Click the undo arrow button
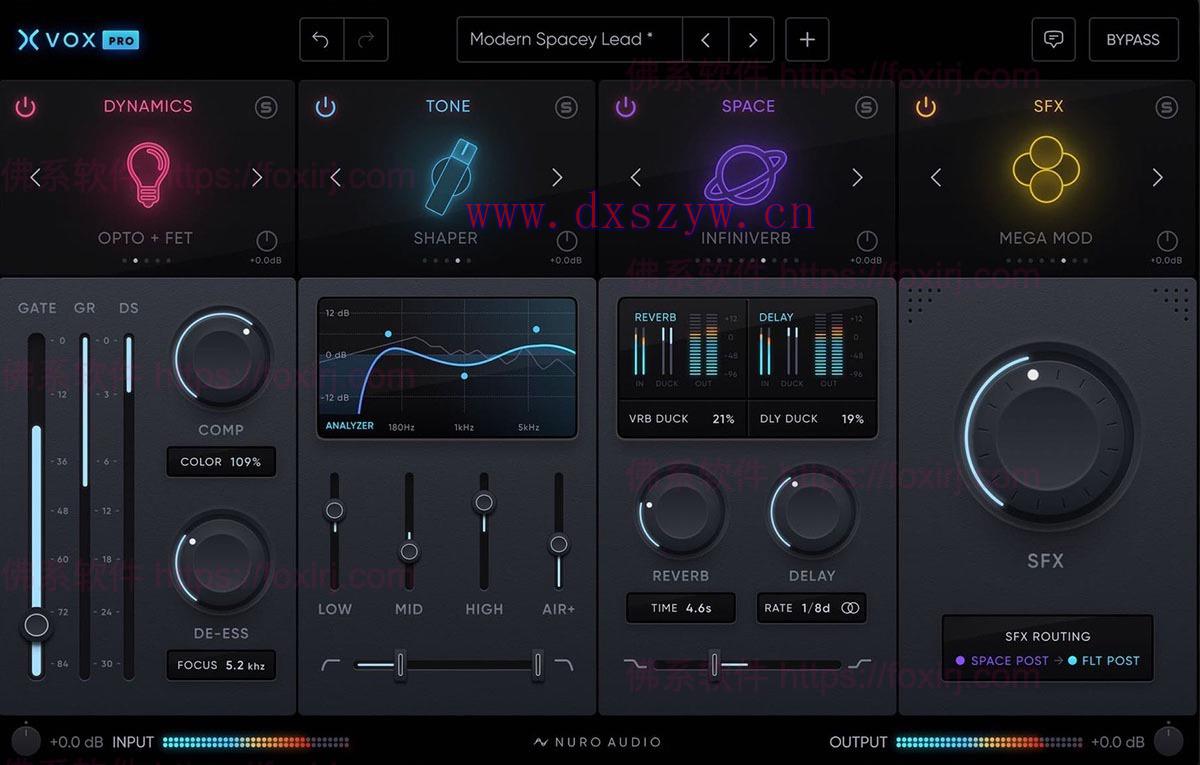Screen dimensions: 1200x765 click(321, 40)
